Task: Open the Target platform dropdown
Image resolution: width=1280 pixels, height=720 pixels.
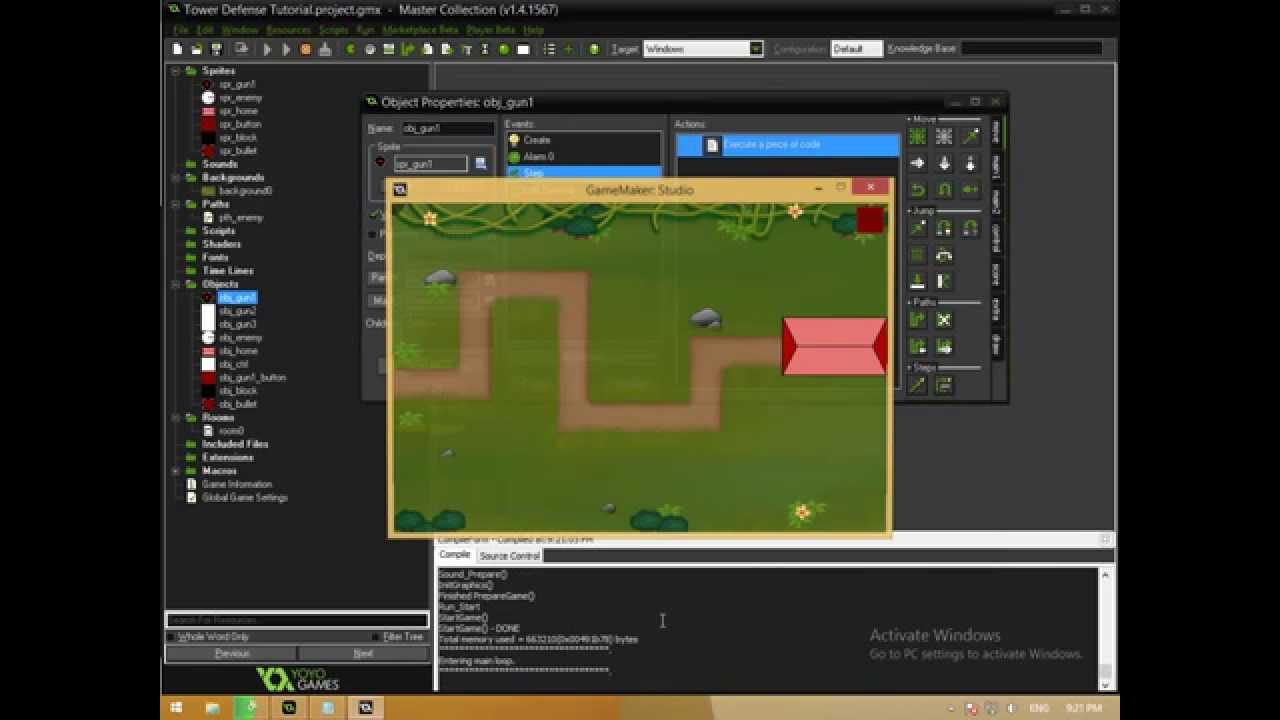Action: coord(756,49)
